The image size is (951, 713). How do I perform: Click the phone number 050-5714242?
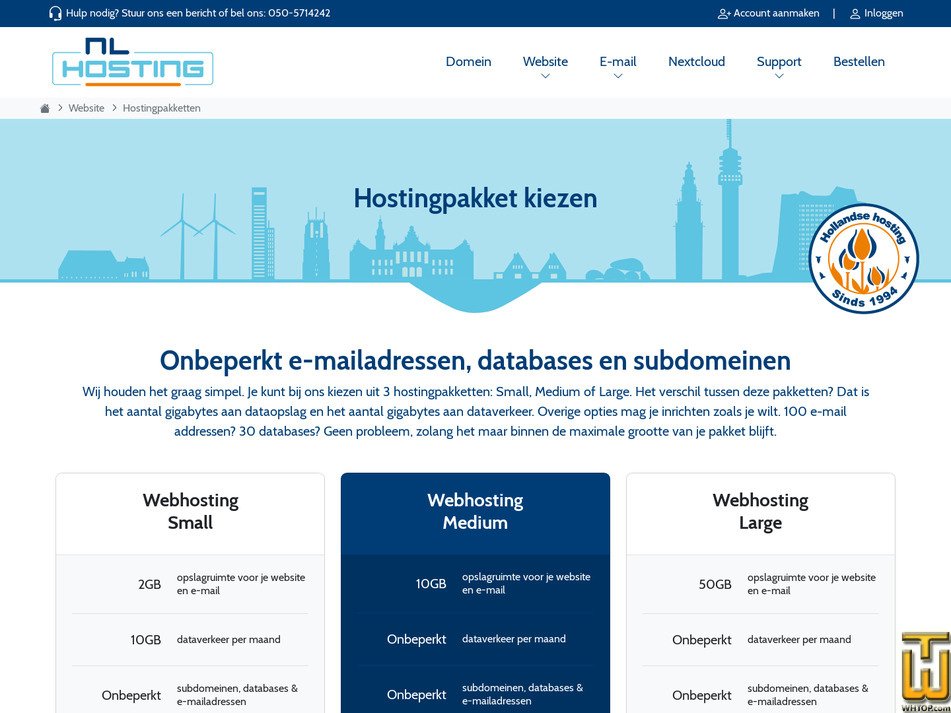click(300, 13)
